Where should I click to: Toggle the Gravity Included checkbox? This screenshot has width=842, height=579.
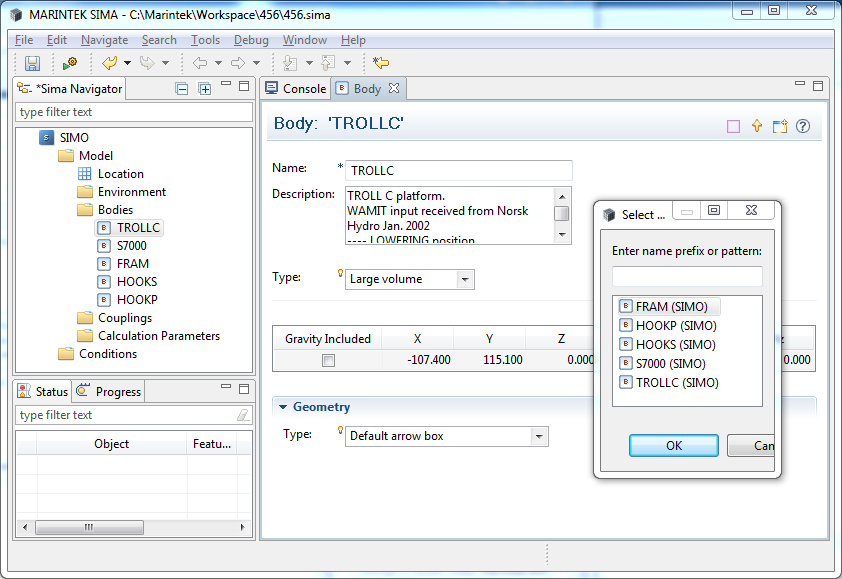[328, 360]
